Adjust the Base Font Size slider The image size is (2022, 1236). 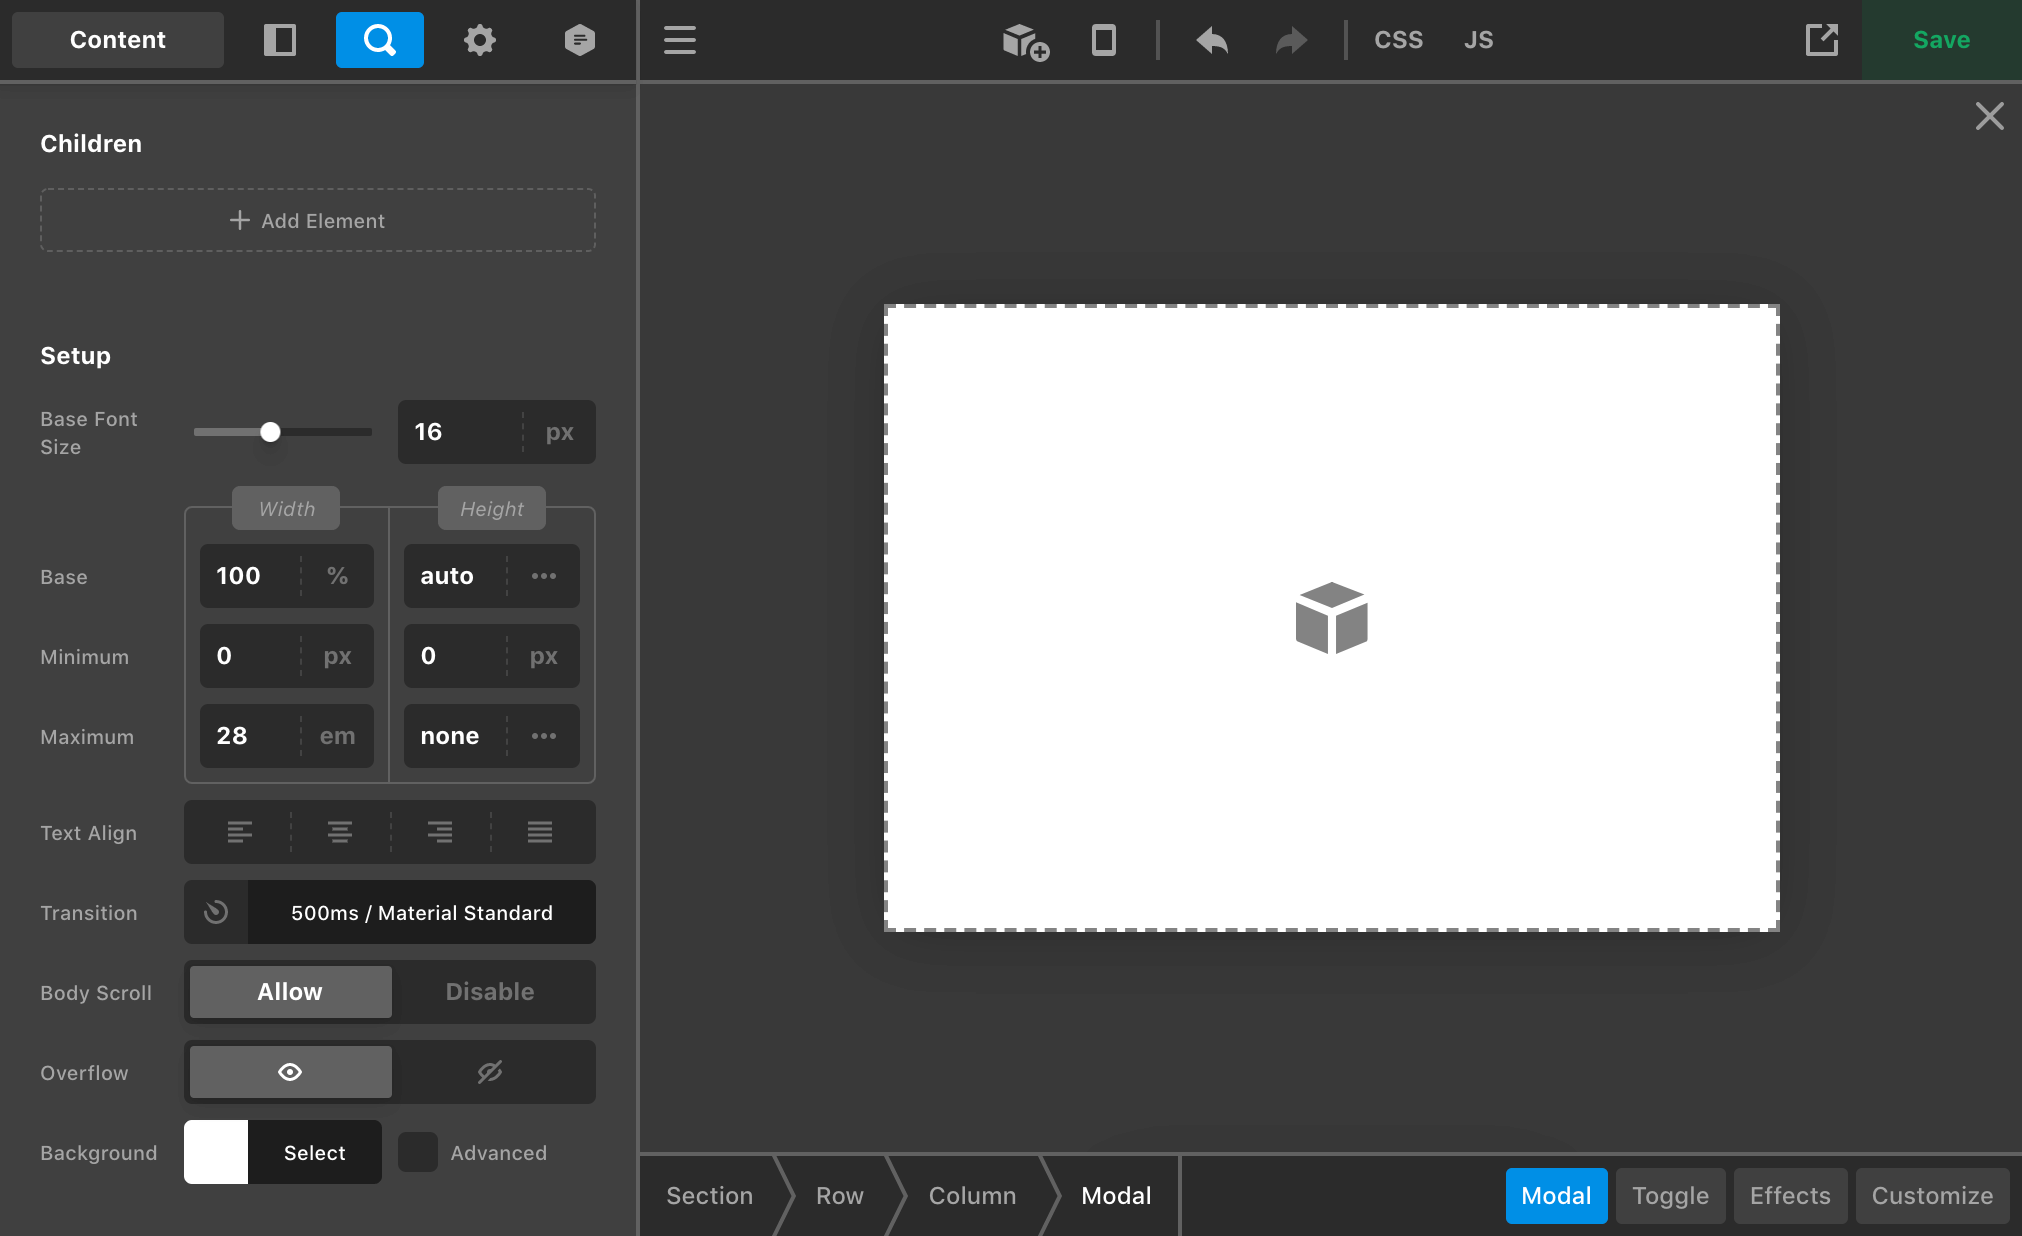(x=270, y=432)
